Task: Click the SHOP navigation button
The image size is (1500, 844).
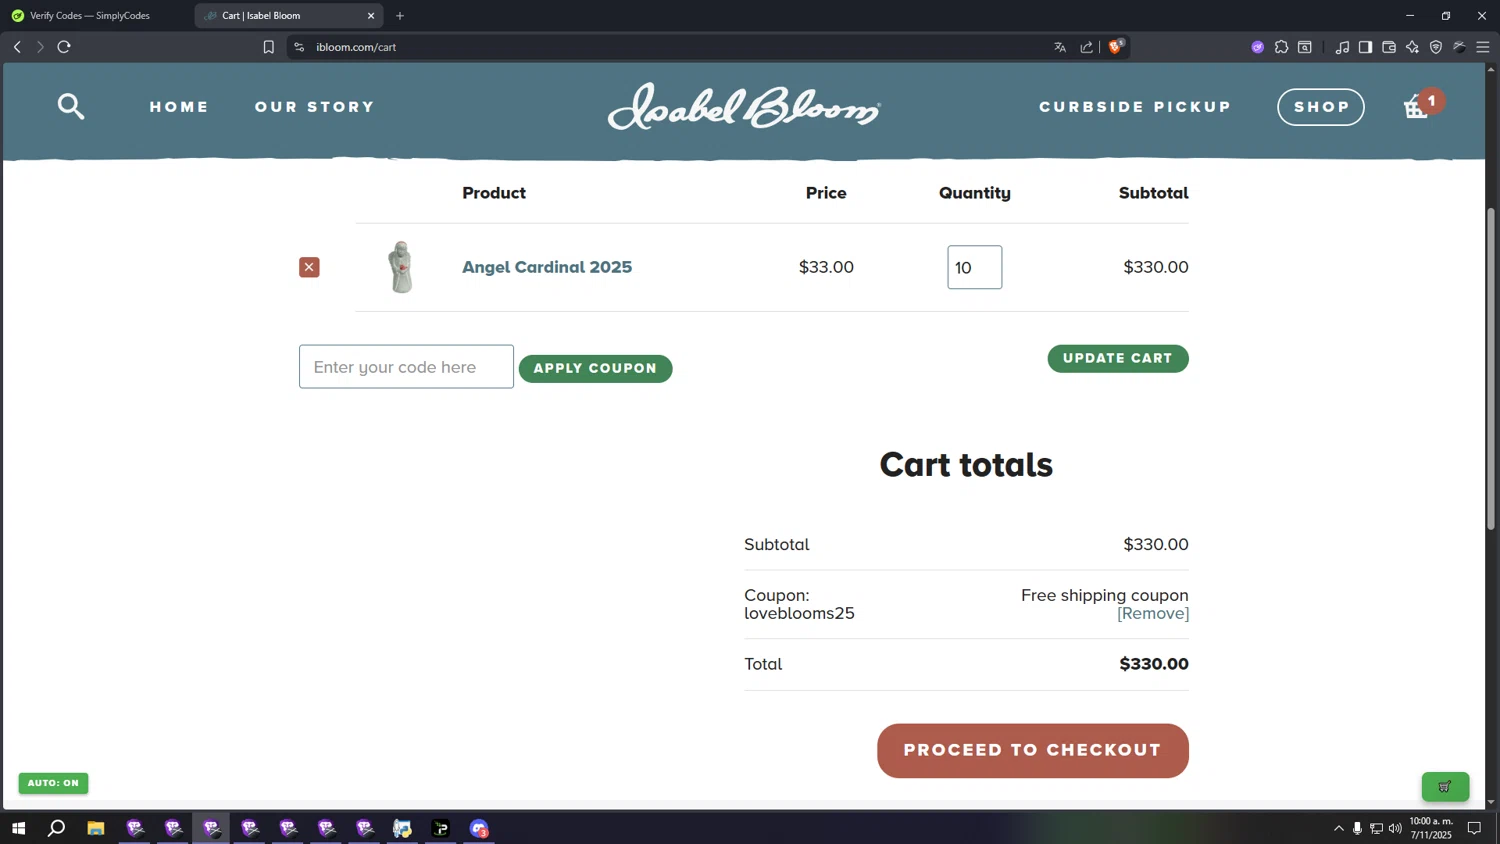Action: 1321,107
